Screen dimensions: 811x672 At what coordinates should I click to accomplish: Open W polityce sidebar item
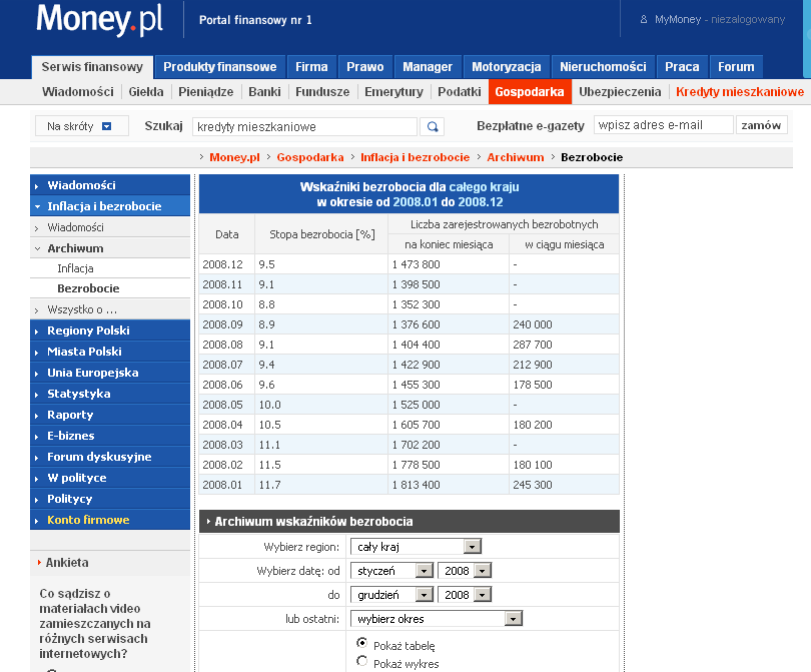click(110, 478)
